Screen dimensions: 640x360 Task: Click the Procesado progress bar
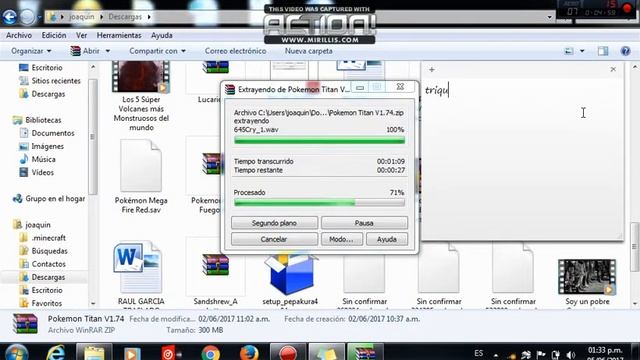tap(319, 202)
